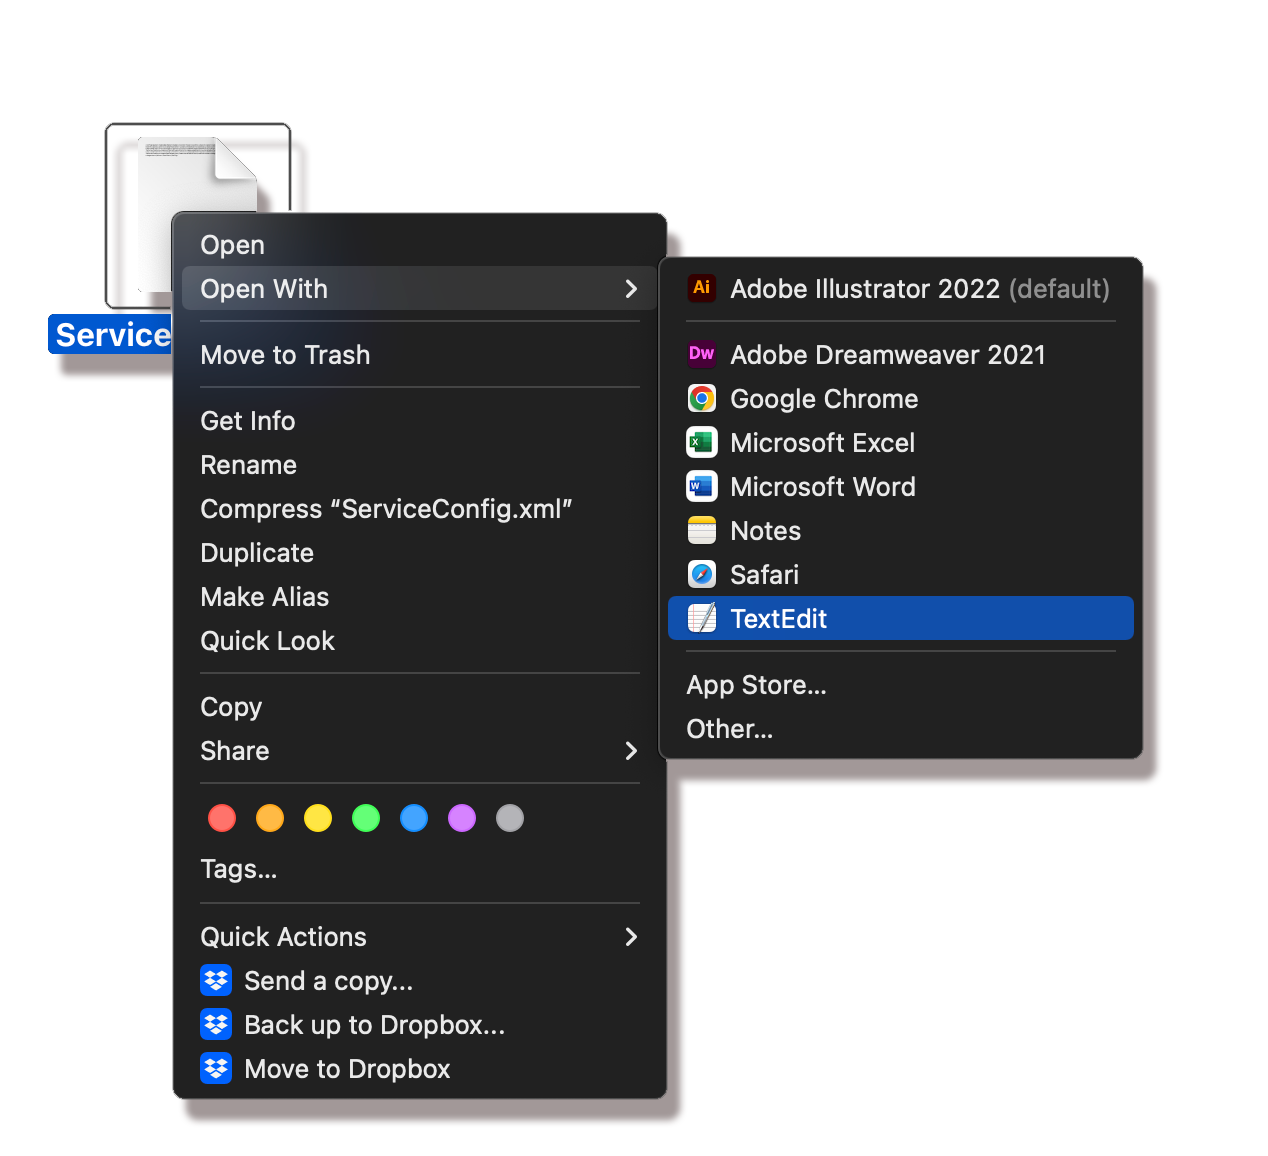This screenshot has height=1156, width=1268.
Task: Click Dropbox icon beside Send a copy
Action: (x=216, y=980)
